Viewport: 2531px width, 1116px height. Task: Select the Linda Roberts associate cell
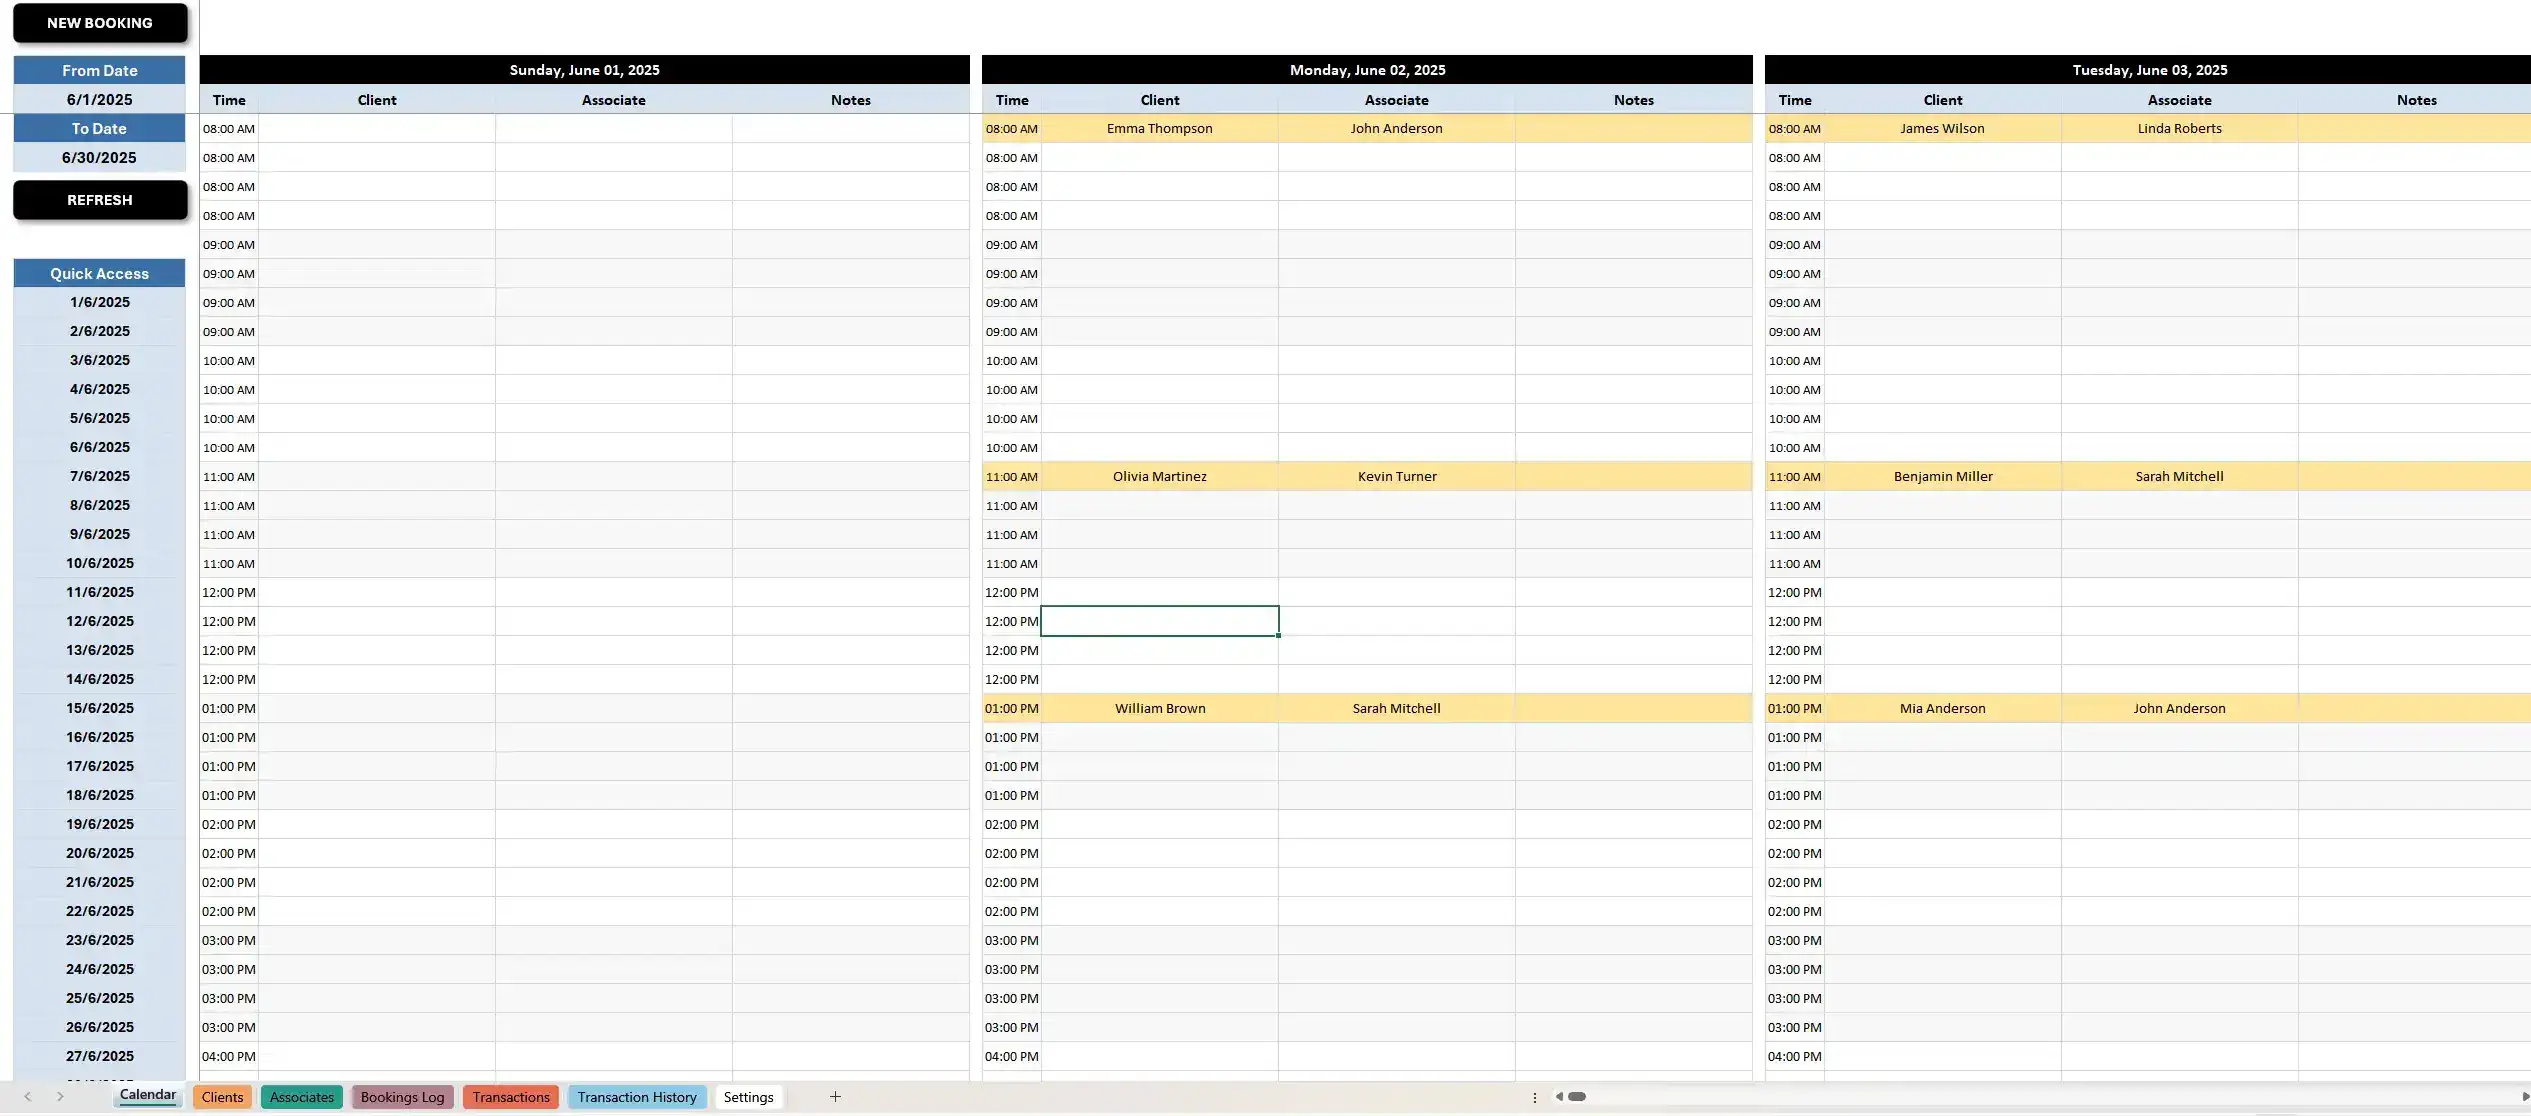point(2180,128)
